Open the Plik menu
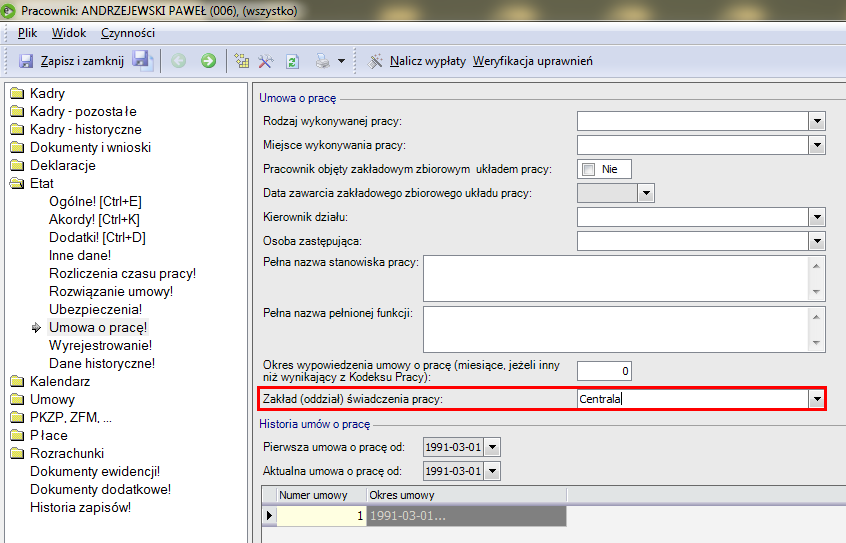The image size is (846, 543). [x=27, y=33]
